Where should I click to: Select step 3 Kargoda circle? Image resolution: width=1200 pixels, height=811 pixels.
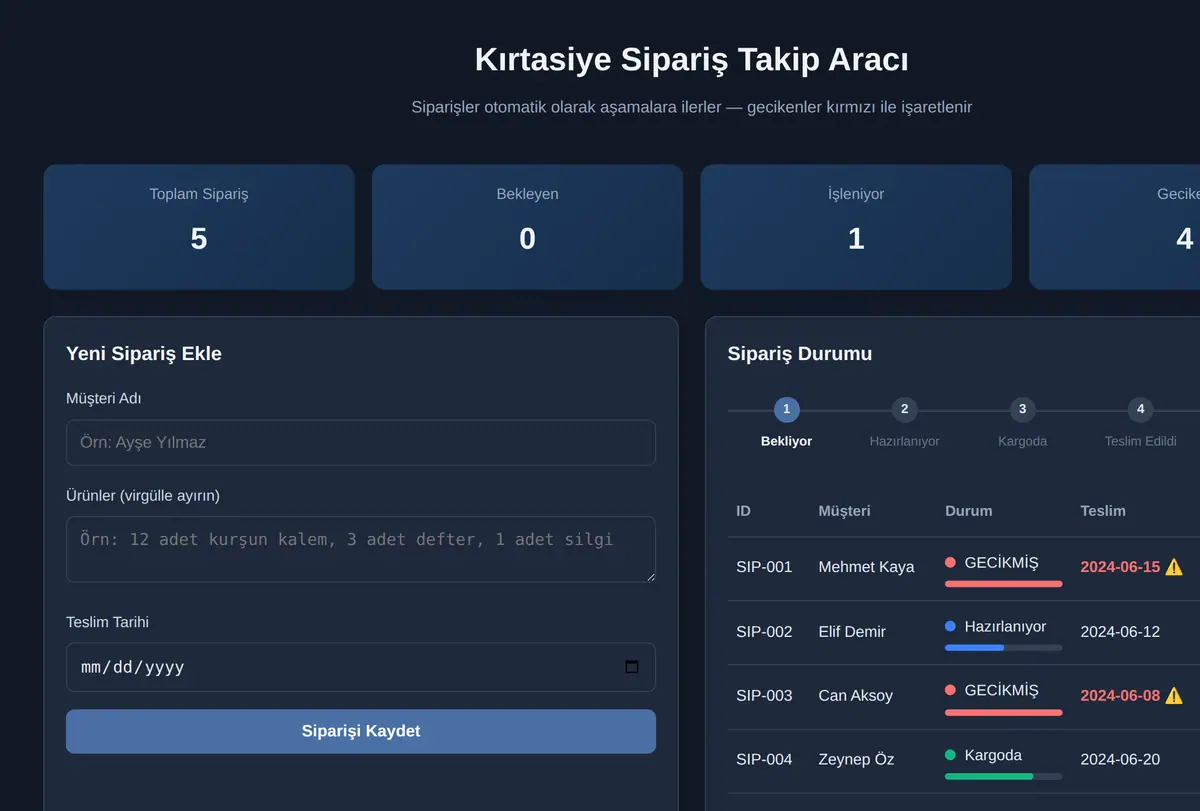pyautogui.click(x=1022, y=409)
